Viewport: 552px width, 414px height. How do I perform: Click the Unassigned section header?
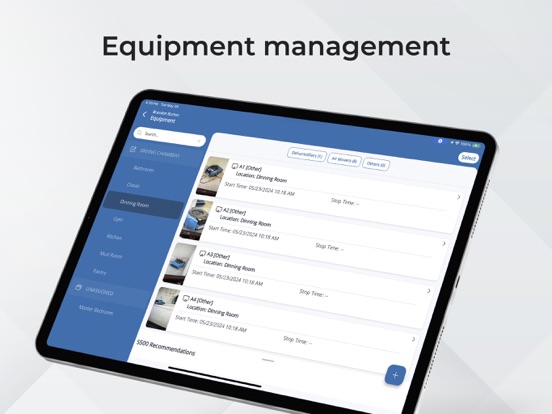click(99, 291)
